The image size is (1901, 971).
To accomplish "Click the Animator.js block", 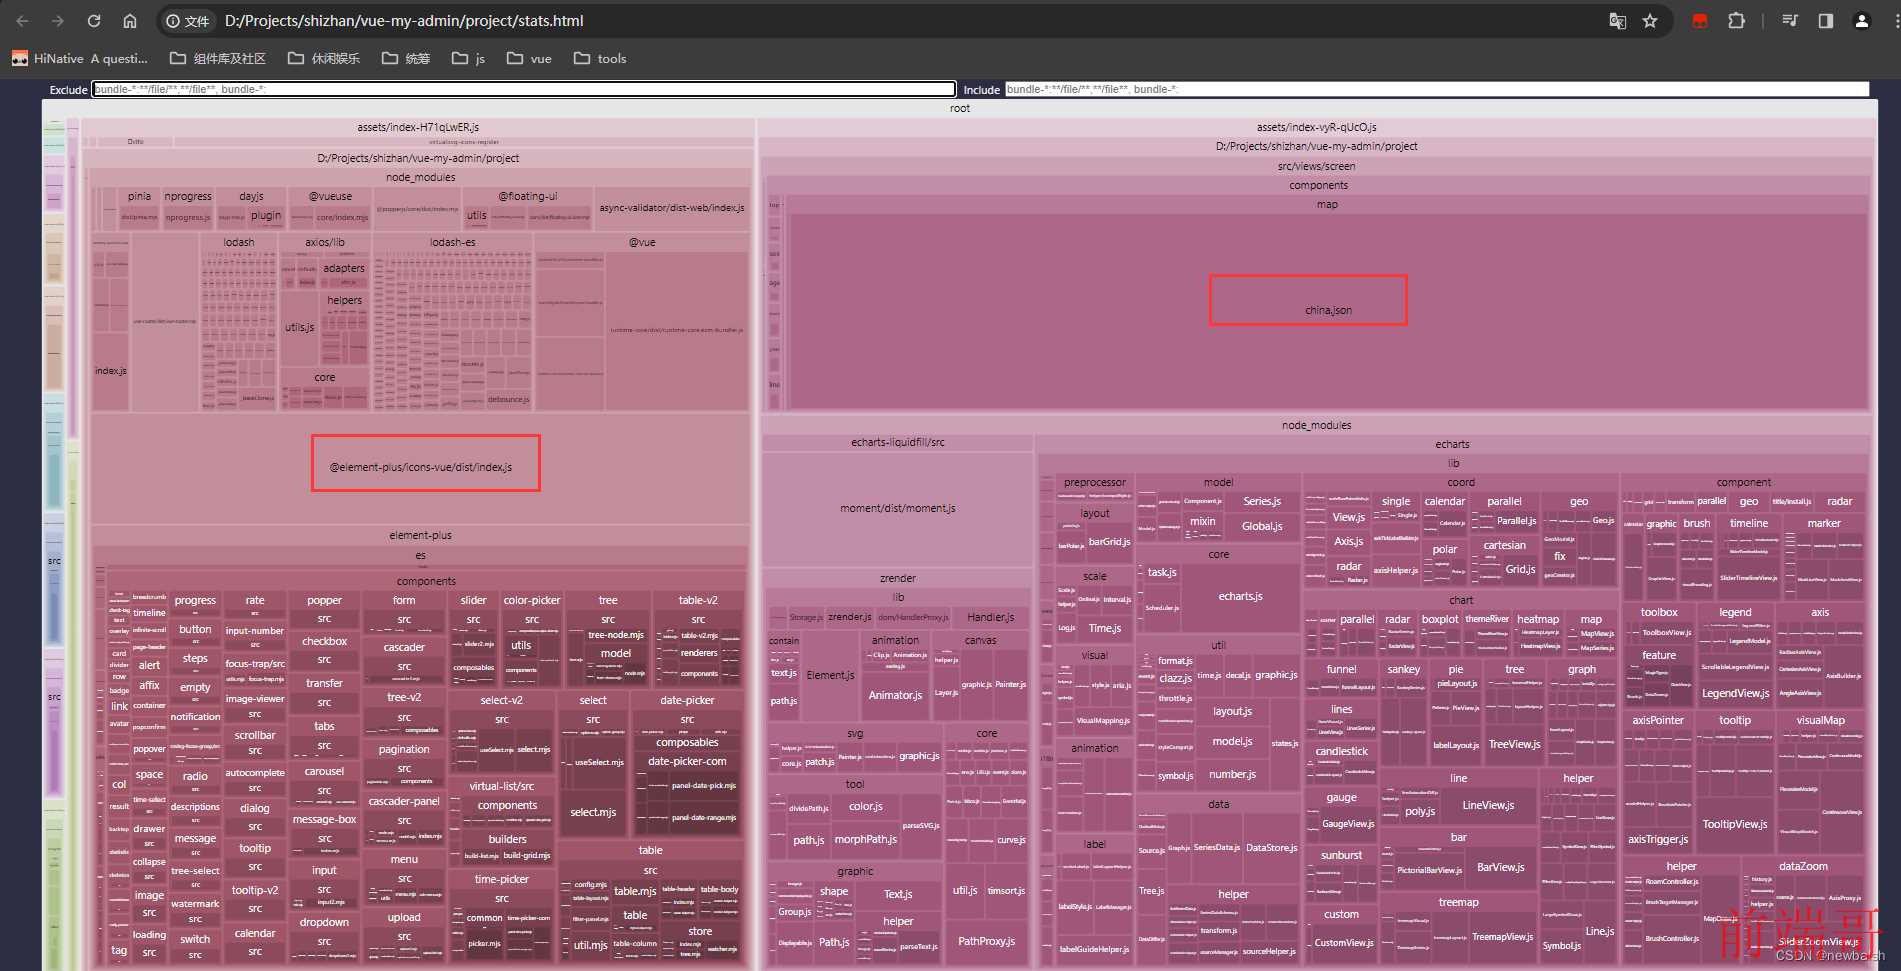I will (895, 695).
